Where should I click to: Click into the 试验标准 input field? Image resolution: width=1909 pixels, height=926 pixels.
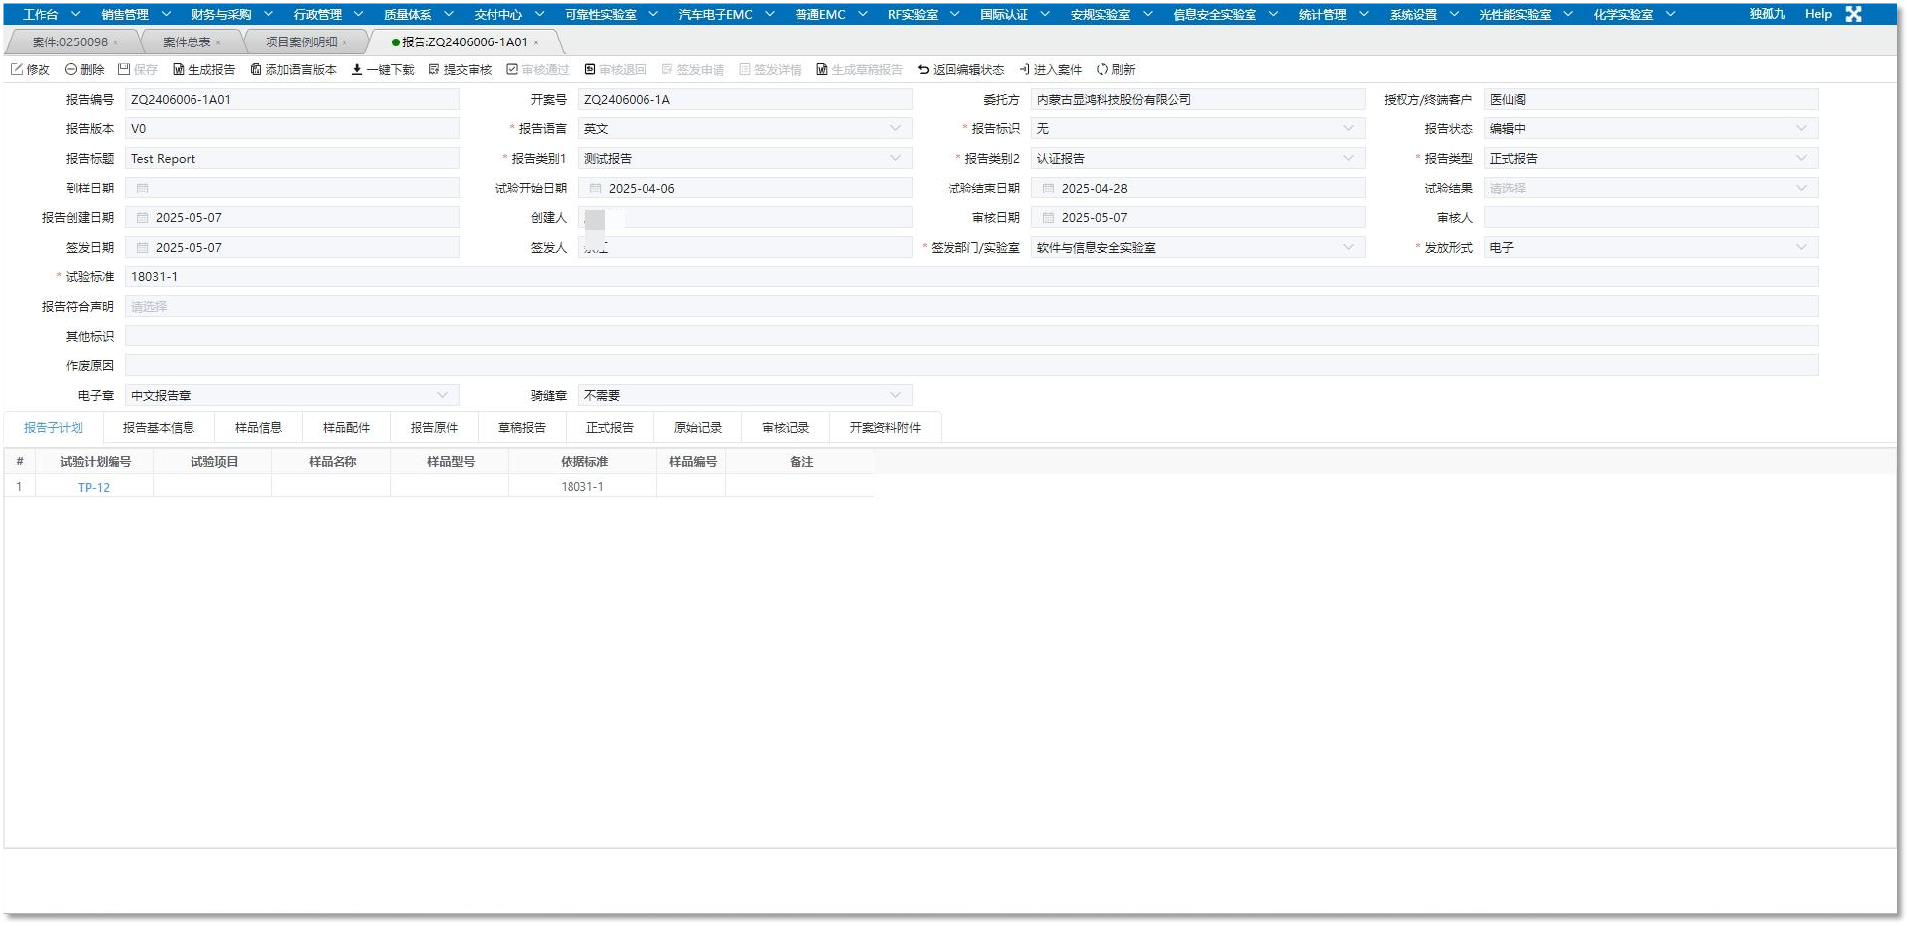coord(970,277)
